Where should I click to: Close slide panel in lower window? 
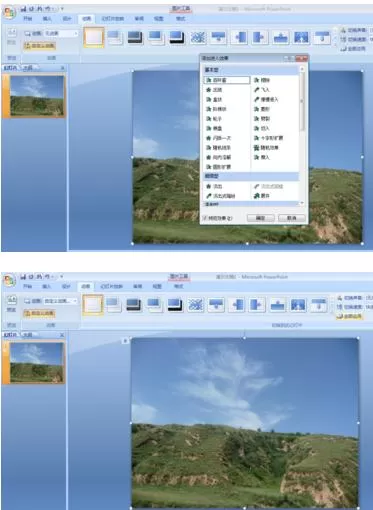pos(62,335)
